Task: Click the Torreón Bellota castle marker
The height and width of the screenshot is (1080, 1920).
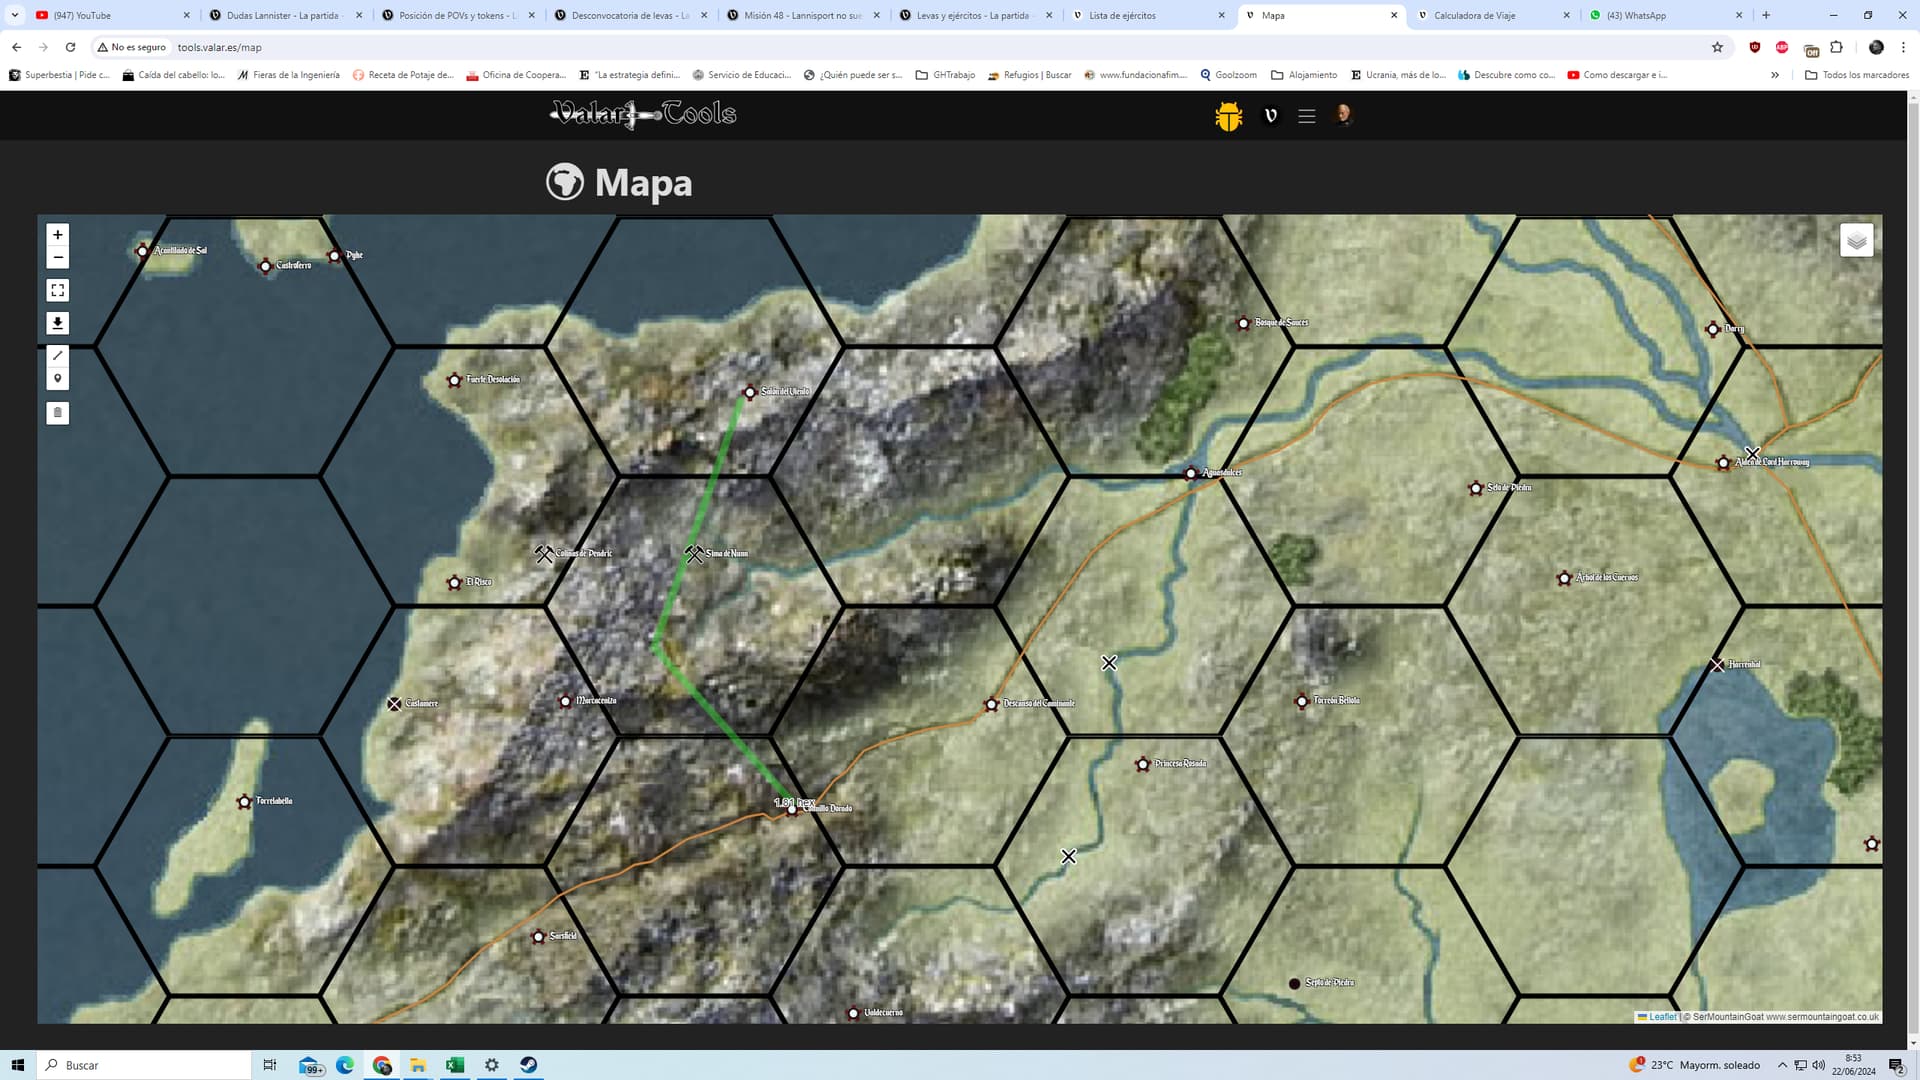Action: (x=1301, y=701)
